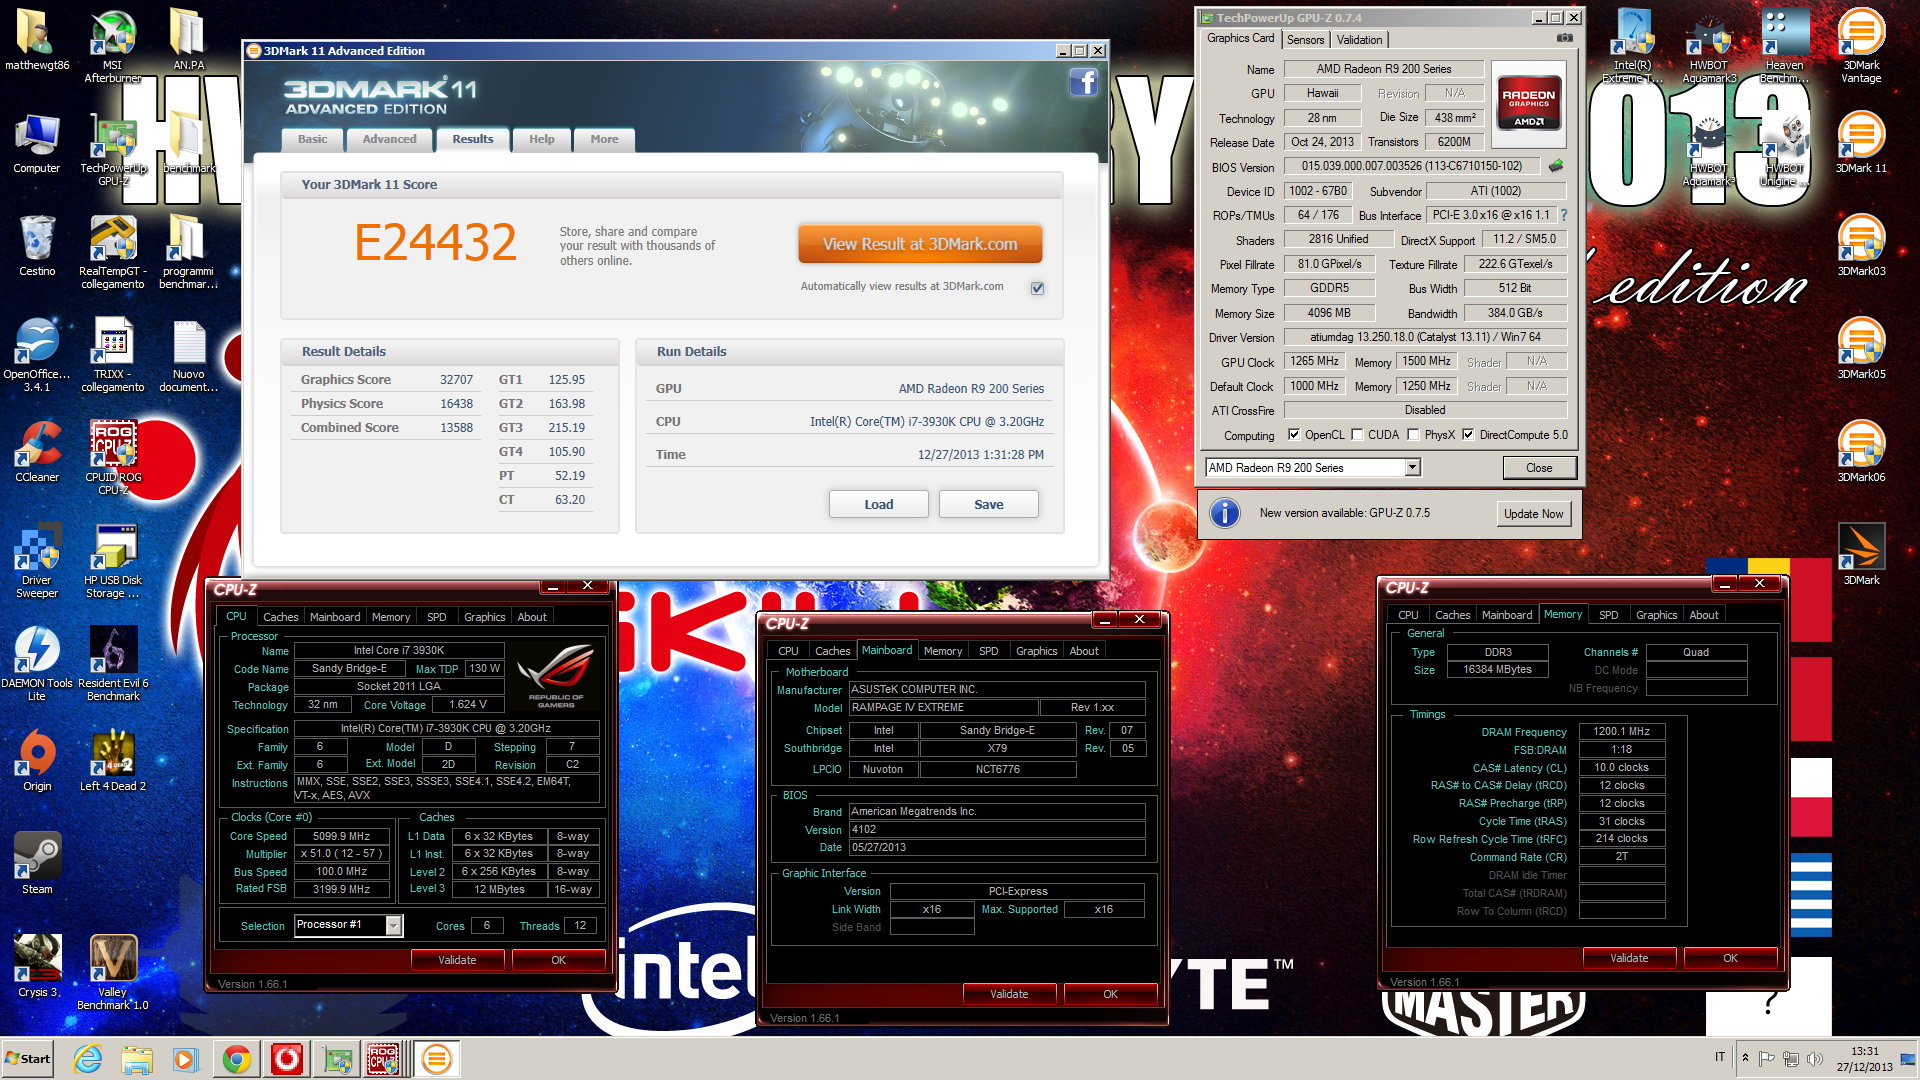Open Google Chrome from the taskbar

pyautogui.click(x=237, y=1059)
